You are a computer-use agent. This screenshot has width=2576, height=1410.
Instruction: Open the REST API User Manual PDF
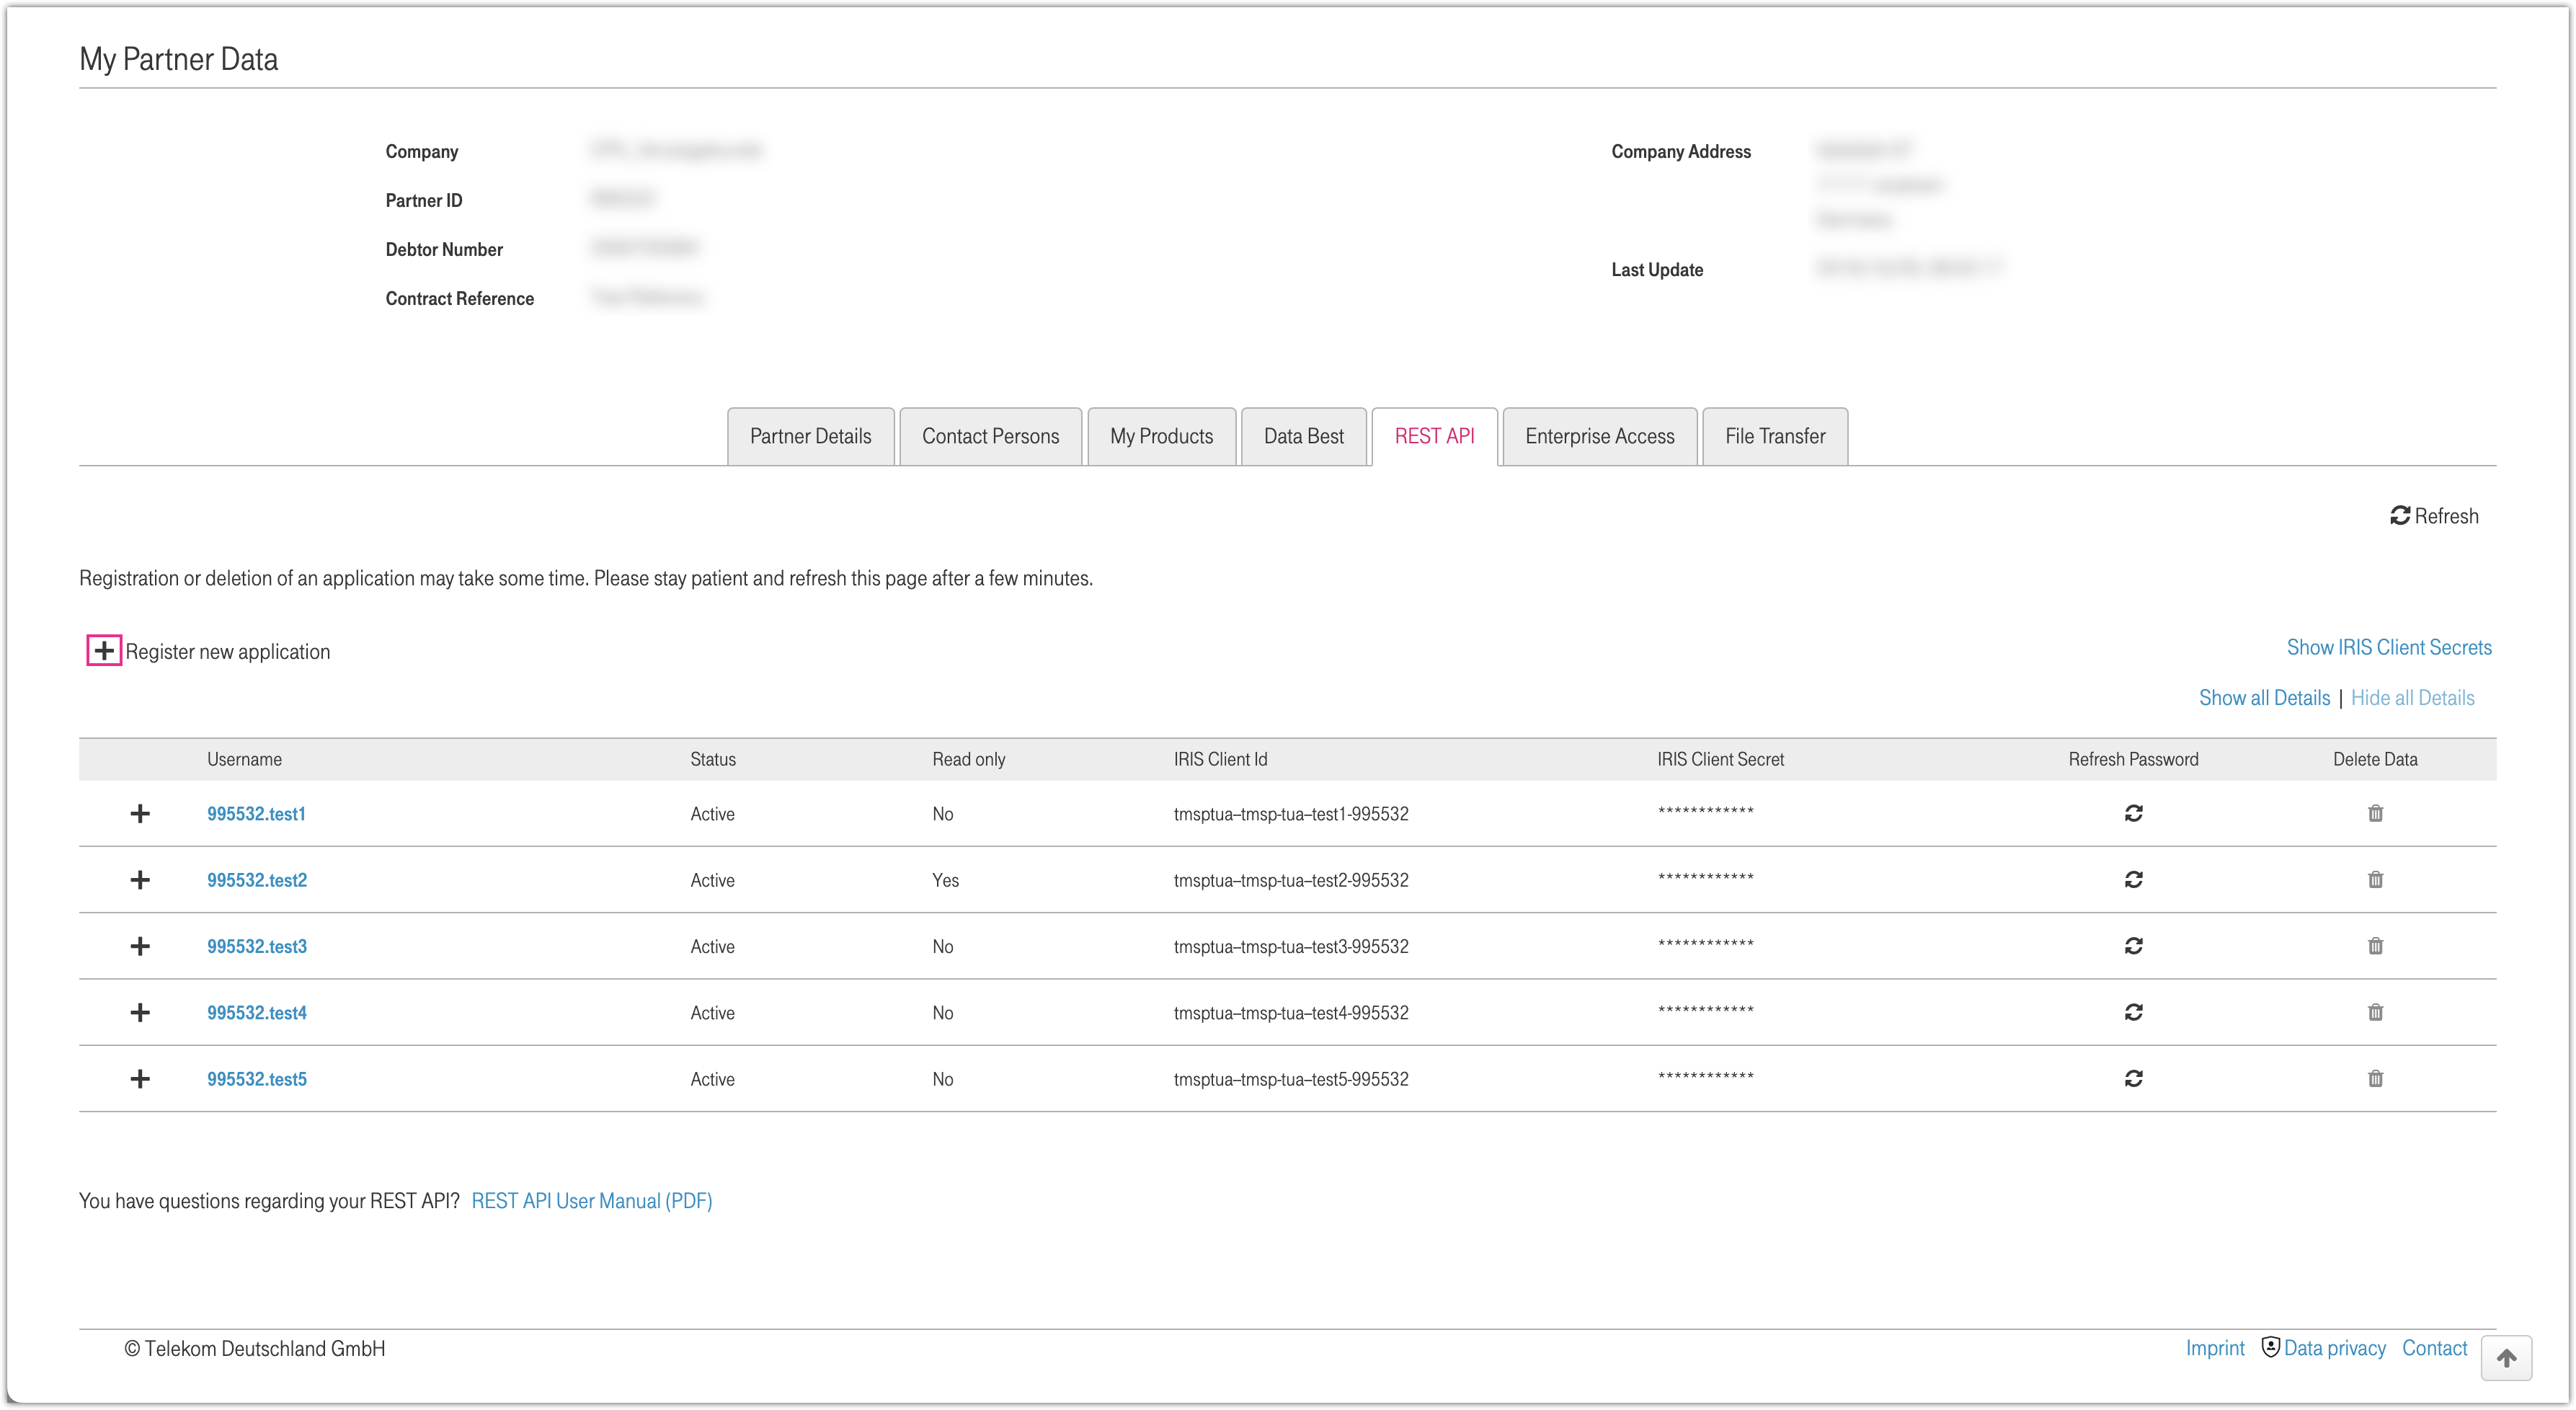[x=591, y=1201]
